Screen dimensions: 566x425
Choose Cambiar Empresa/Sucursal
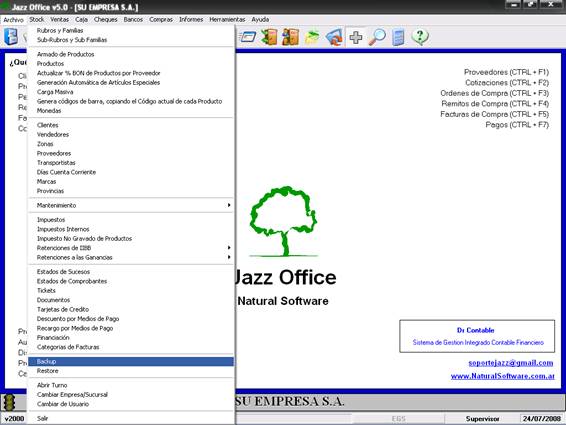pyautogui.click(x=131, y=394)
